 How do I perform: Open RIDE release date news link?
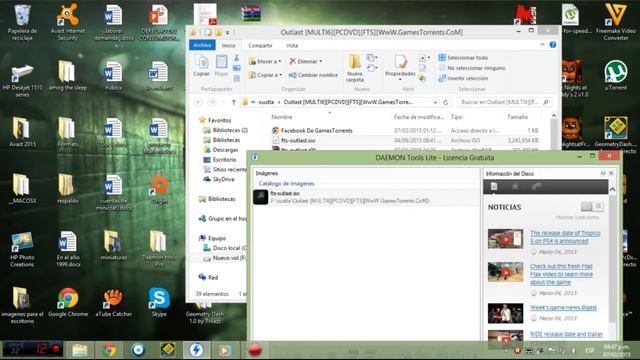tap(566, 334)
